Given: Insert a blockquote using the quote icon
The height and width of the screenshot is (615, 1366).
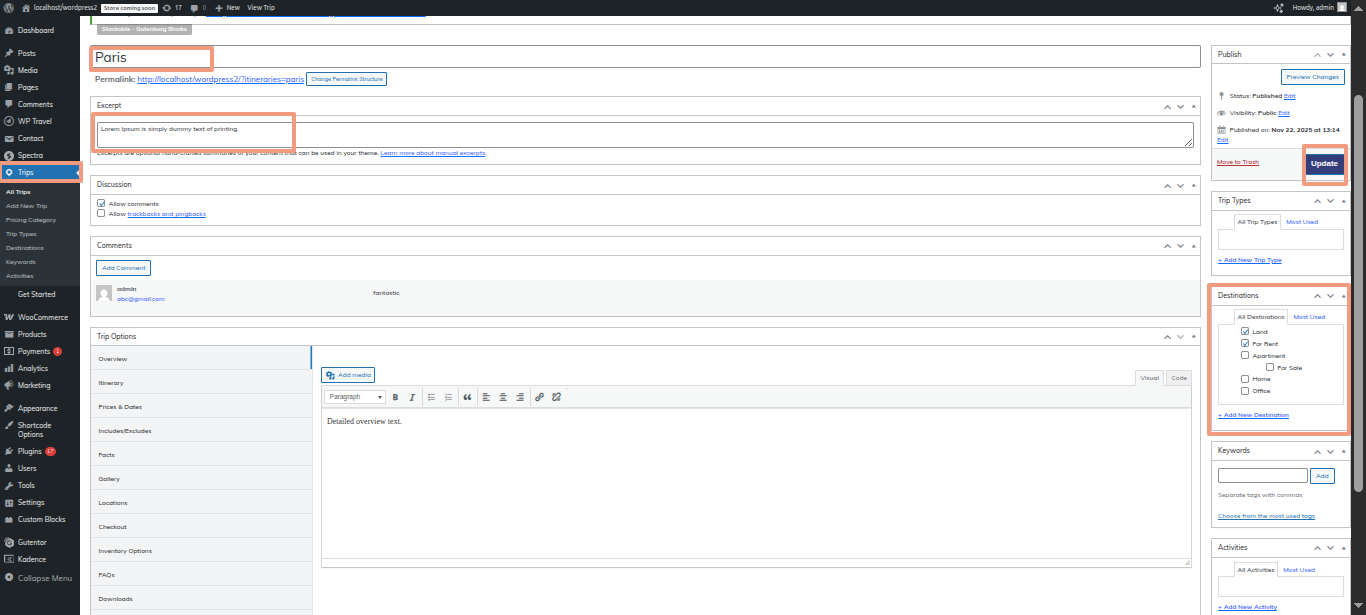Looking at the screenshot, I should coord(467,397).
